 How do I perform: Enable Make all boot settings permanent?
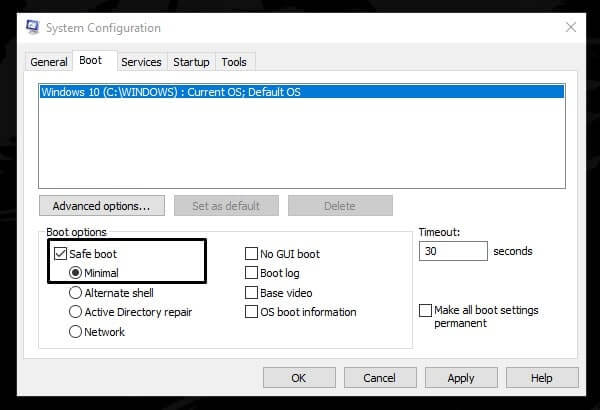(x=426, y=310)
